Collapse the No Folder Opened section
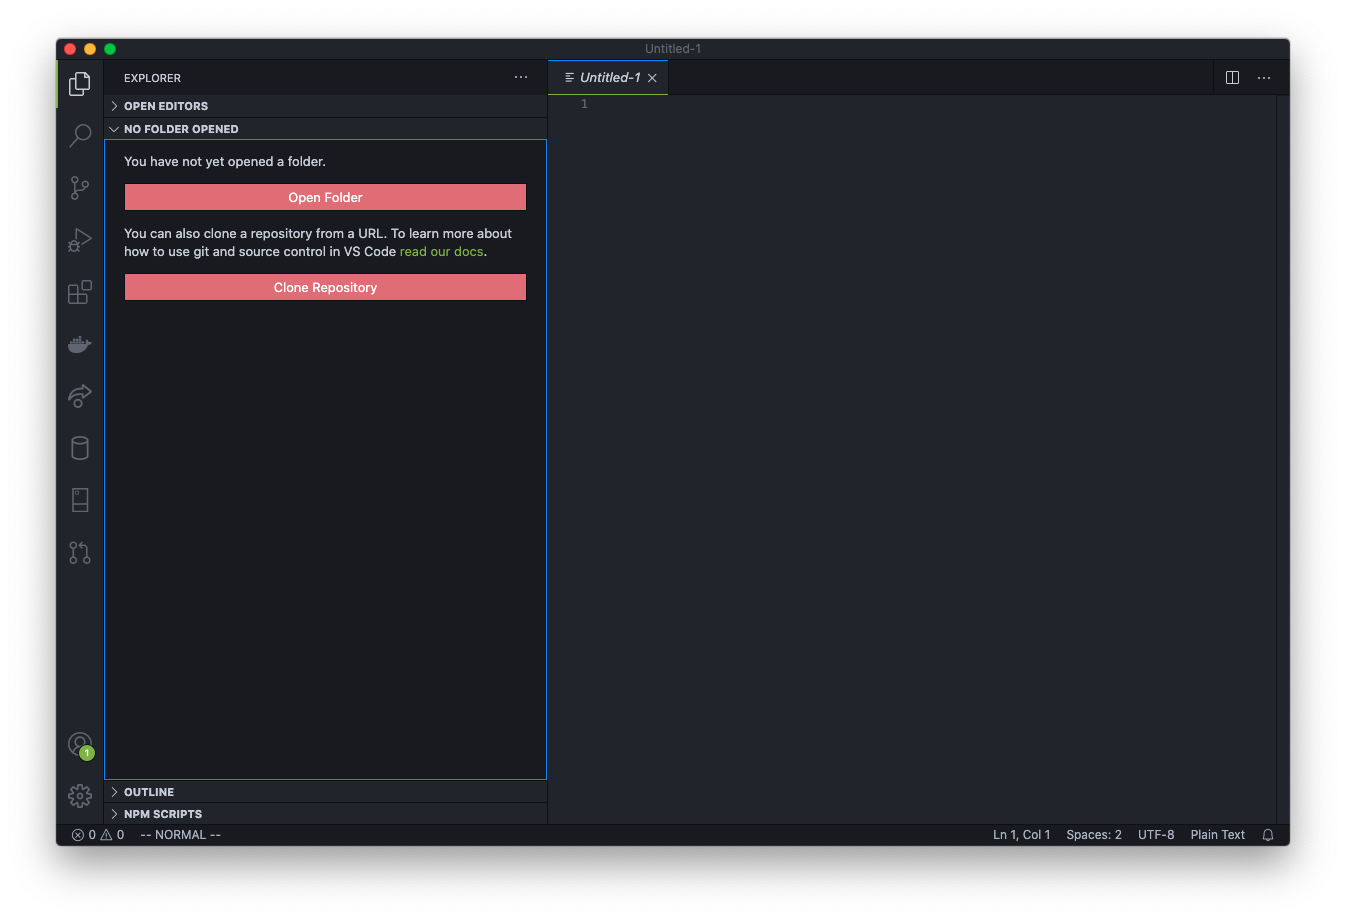1346x920 pixels. 325,129
